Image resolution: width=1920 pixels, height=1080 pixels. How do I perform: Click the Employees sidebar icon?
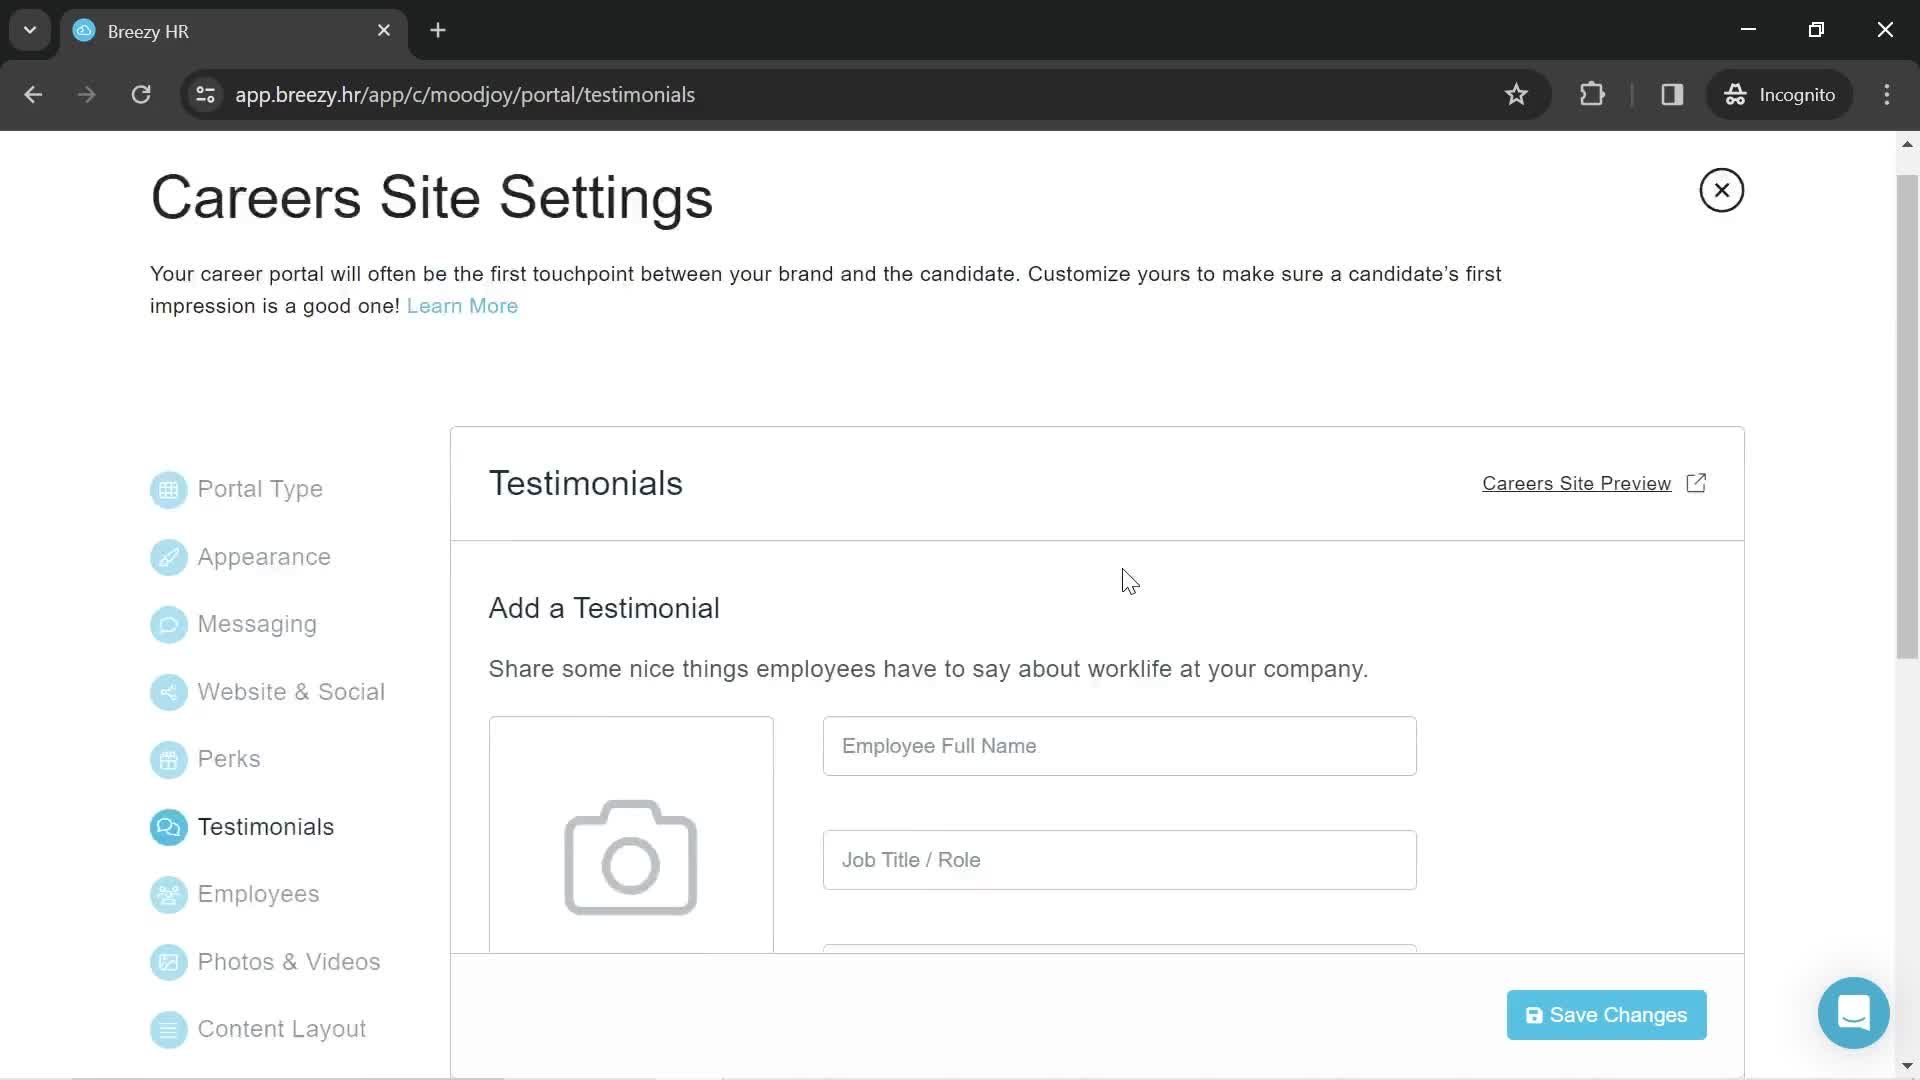(167, 895)
